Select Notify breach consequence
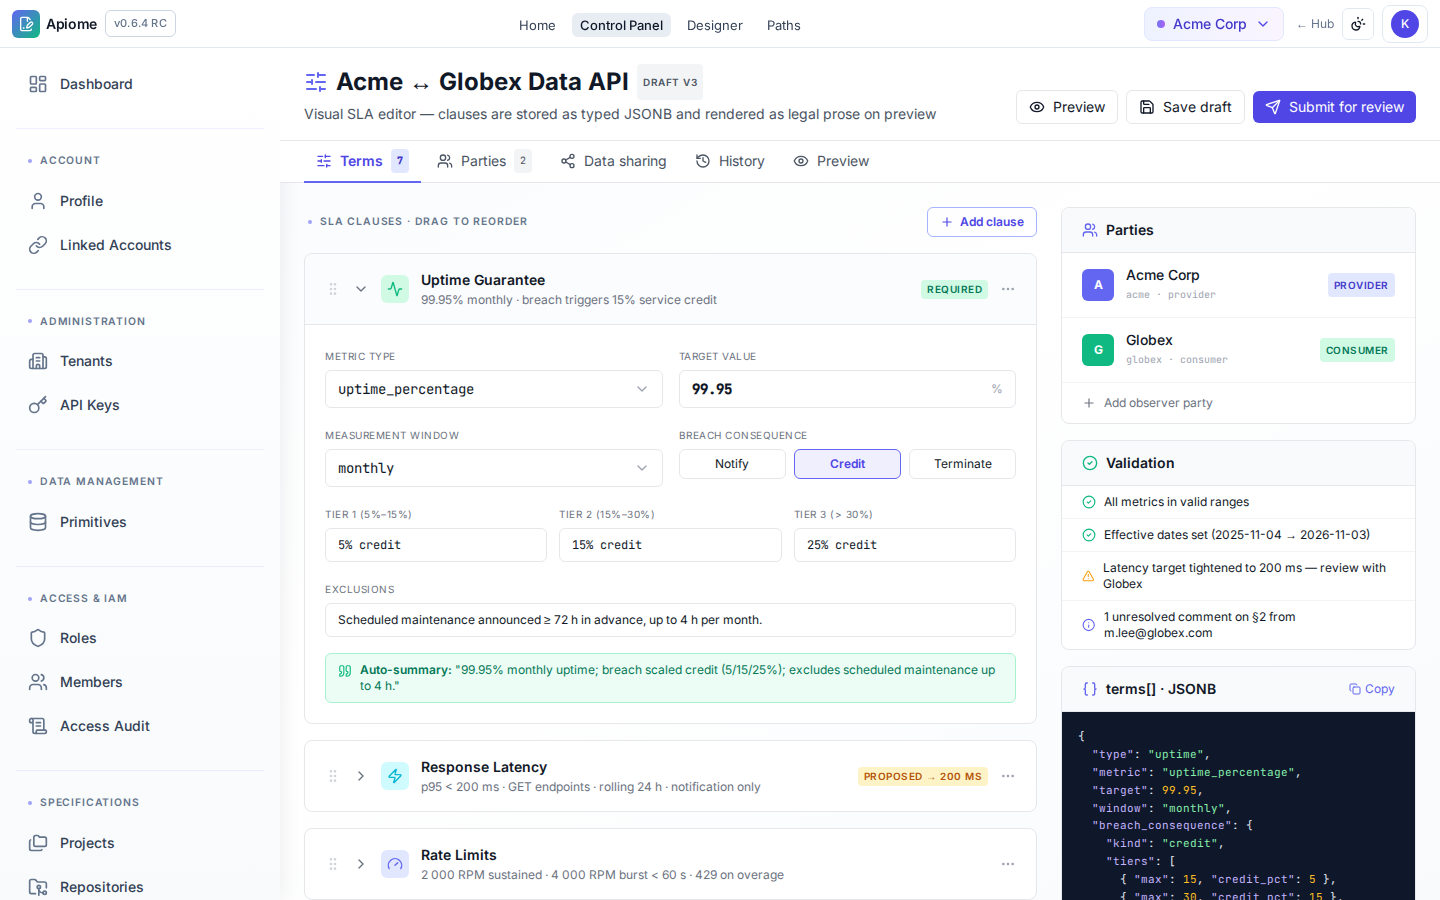The height and width of the screenshot is (900, 1440). (x=732, y=464)
